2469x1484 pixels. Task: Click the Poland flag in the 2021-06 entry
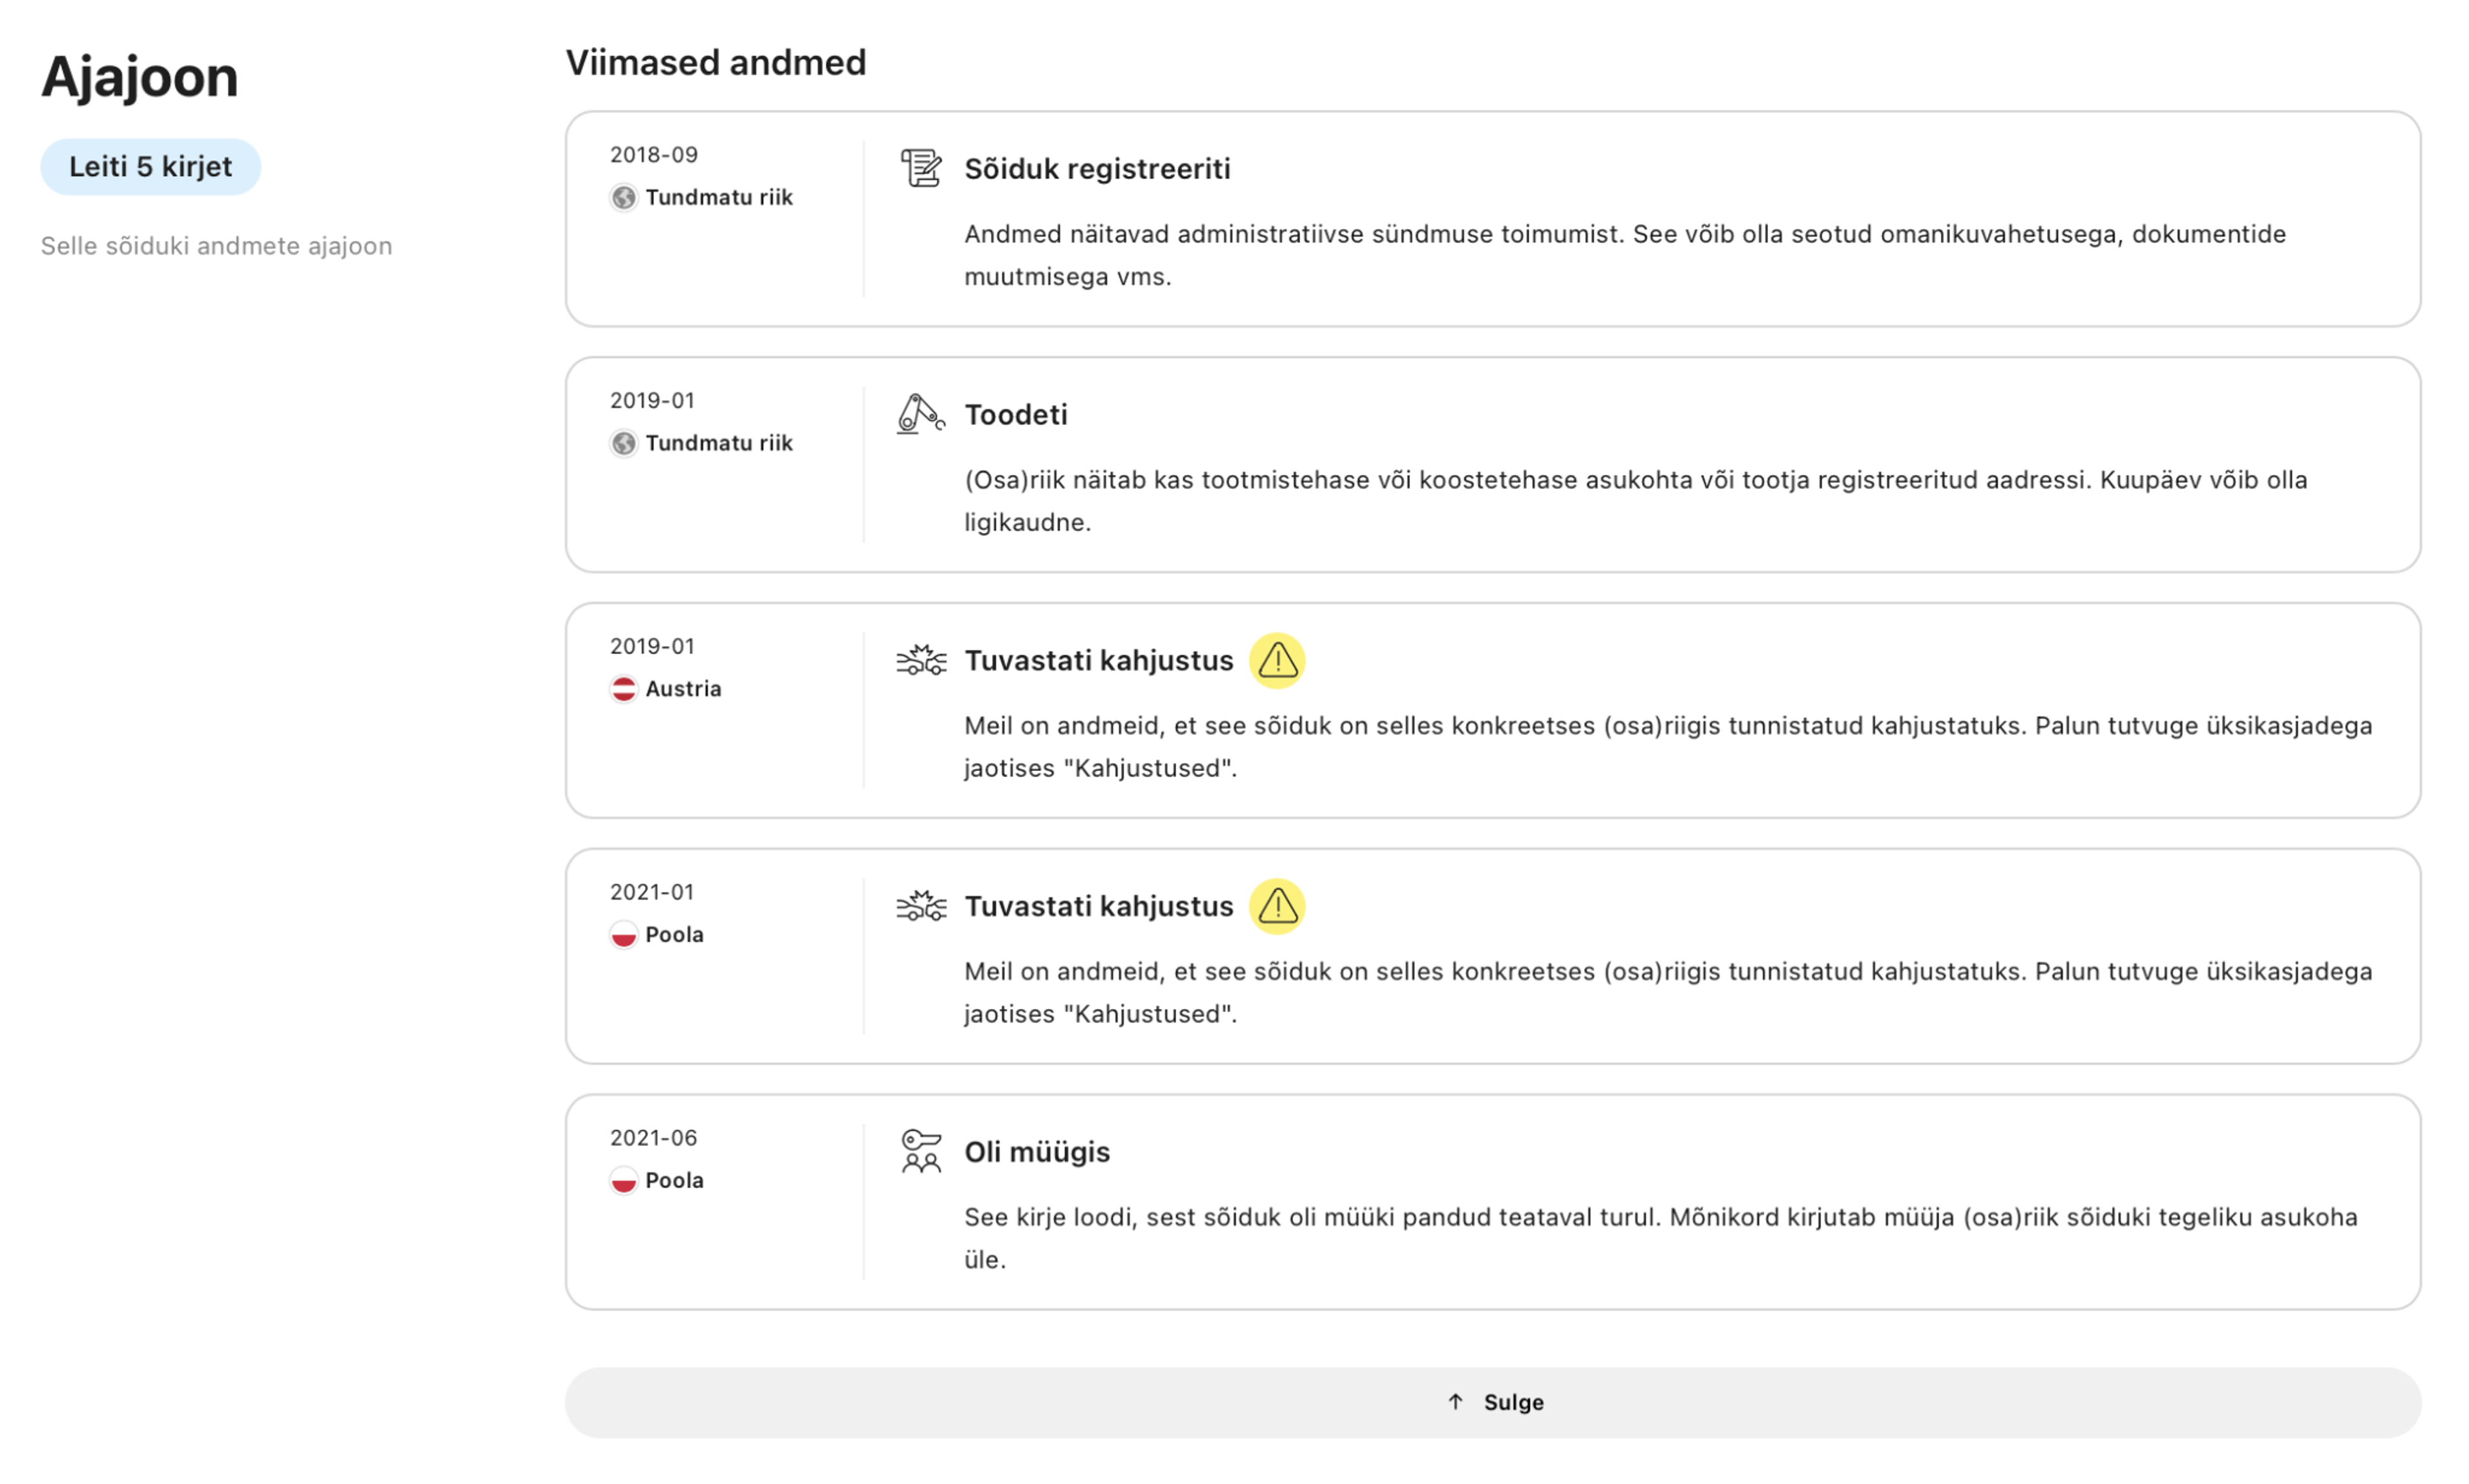[x=623, y=1181]
